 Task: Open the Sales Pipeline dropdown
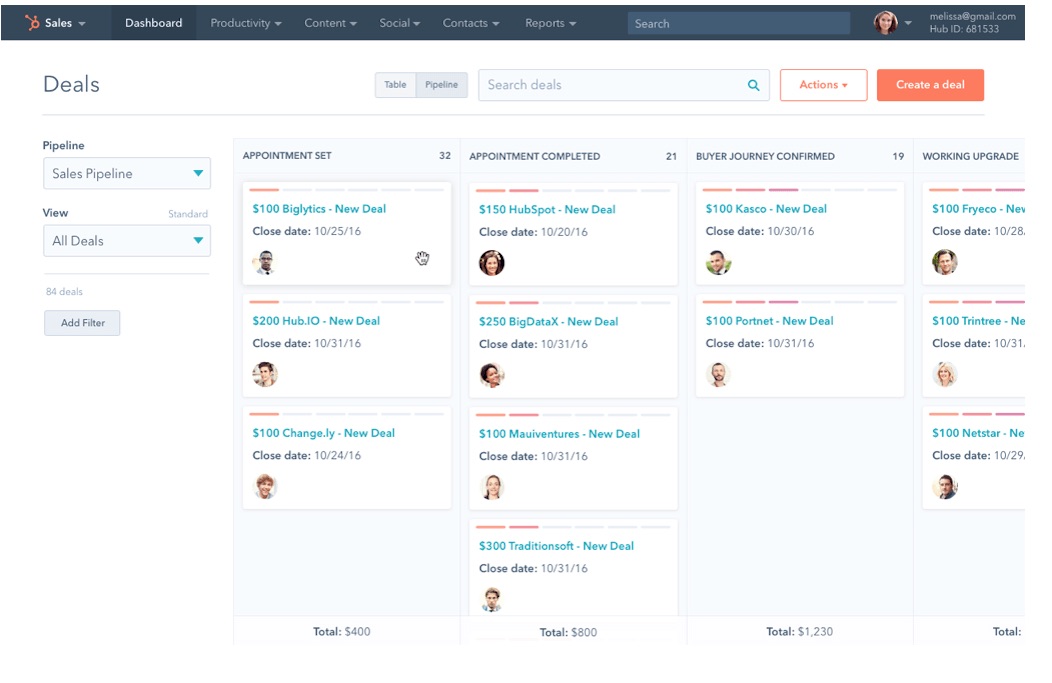coord(127,172)
